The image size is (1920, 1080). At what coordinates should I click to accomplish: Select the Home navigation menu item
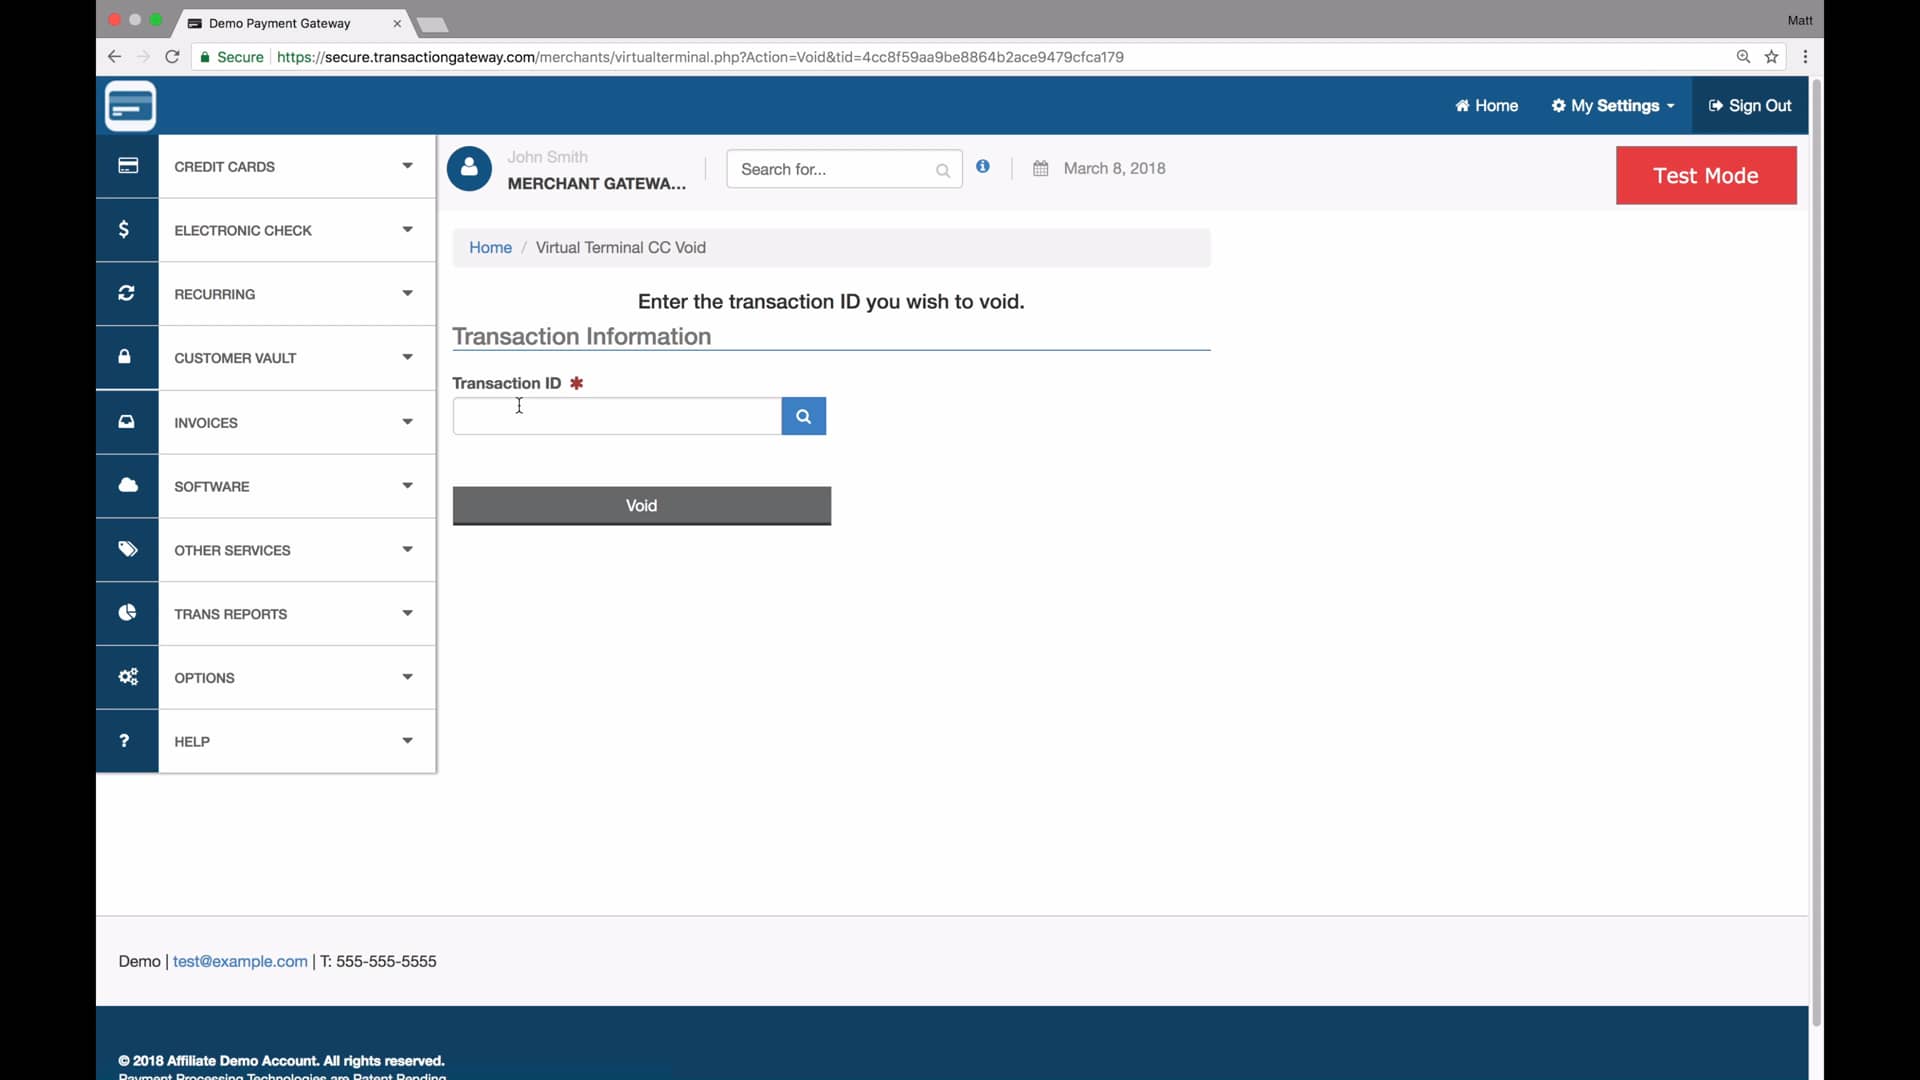pos(1486,104)
